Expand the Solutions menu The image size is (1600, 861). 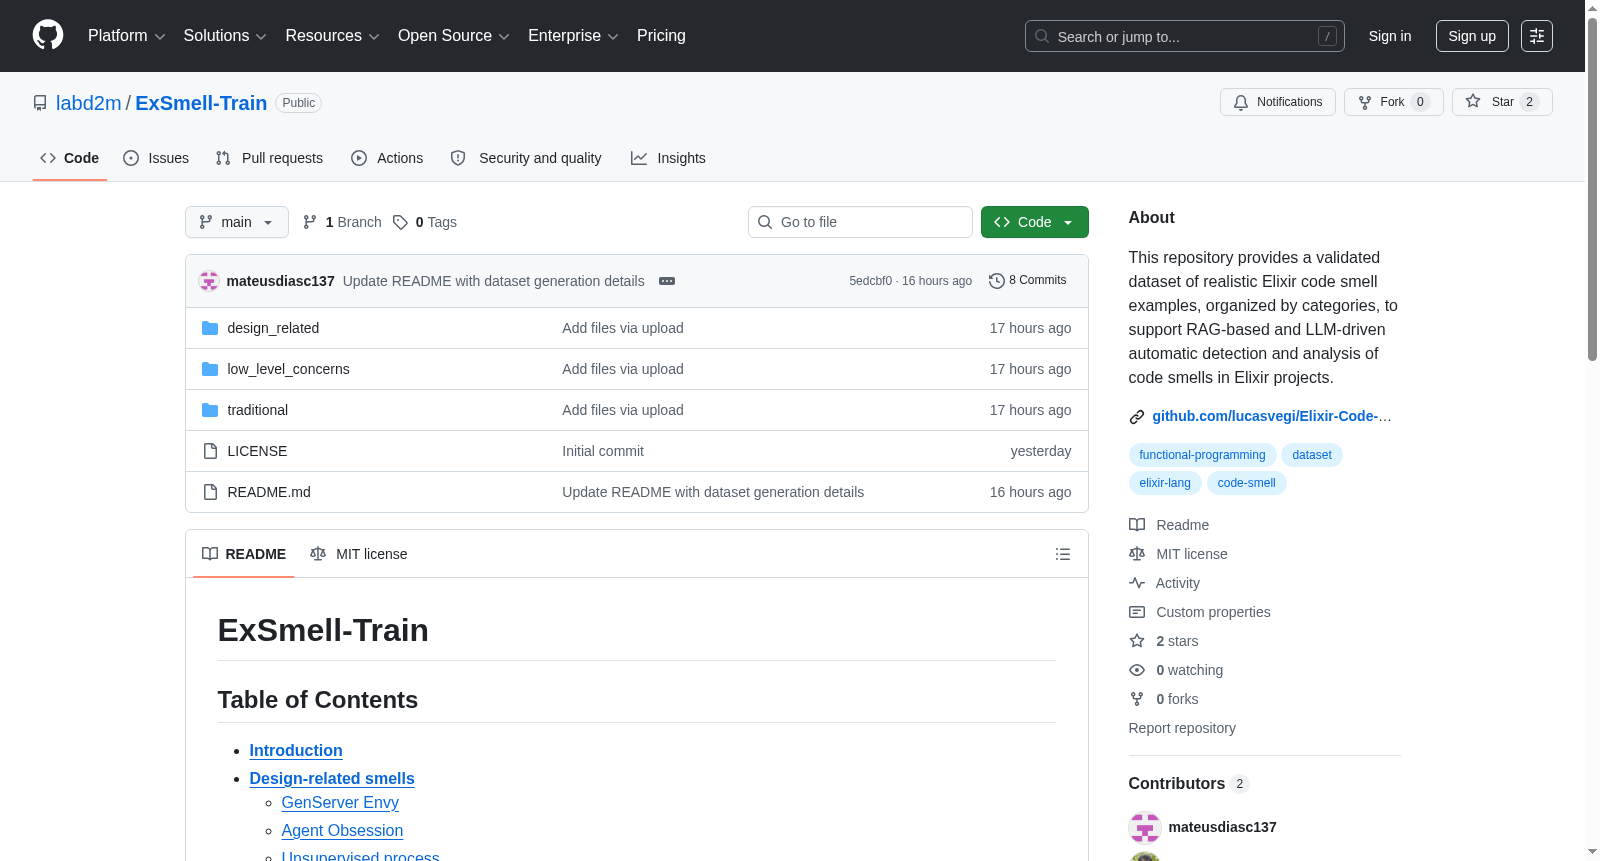[225, 36]
